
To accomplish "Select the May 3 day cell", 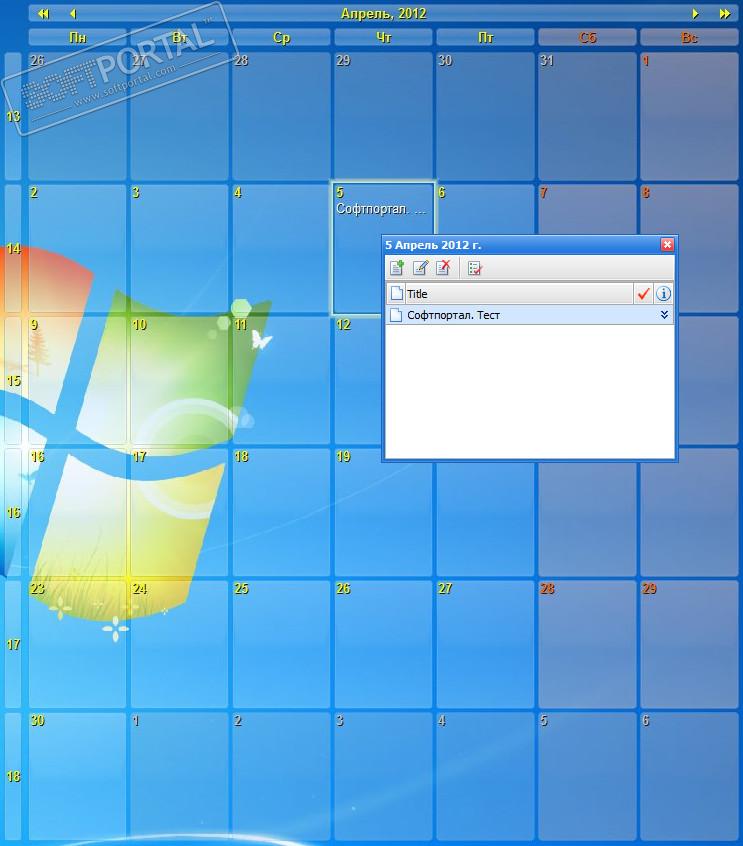I will point(383,776).
